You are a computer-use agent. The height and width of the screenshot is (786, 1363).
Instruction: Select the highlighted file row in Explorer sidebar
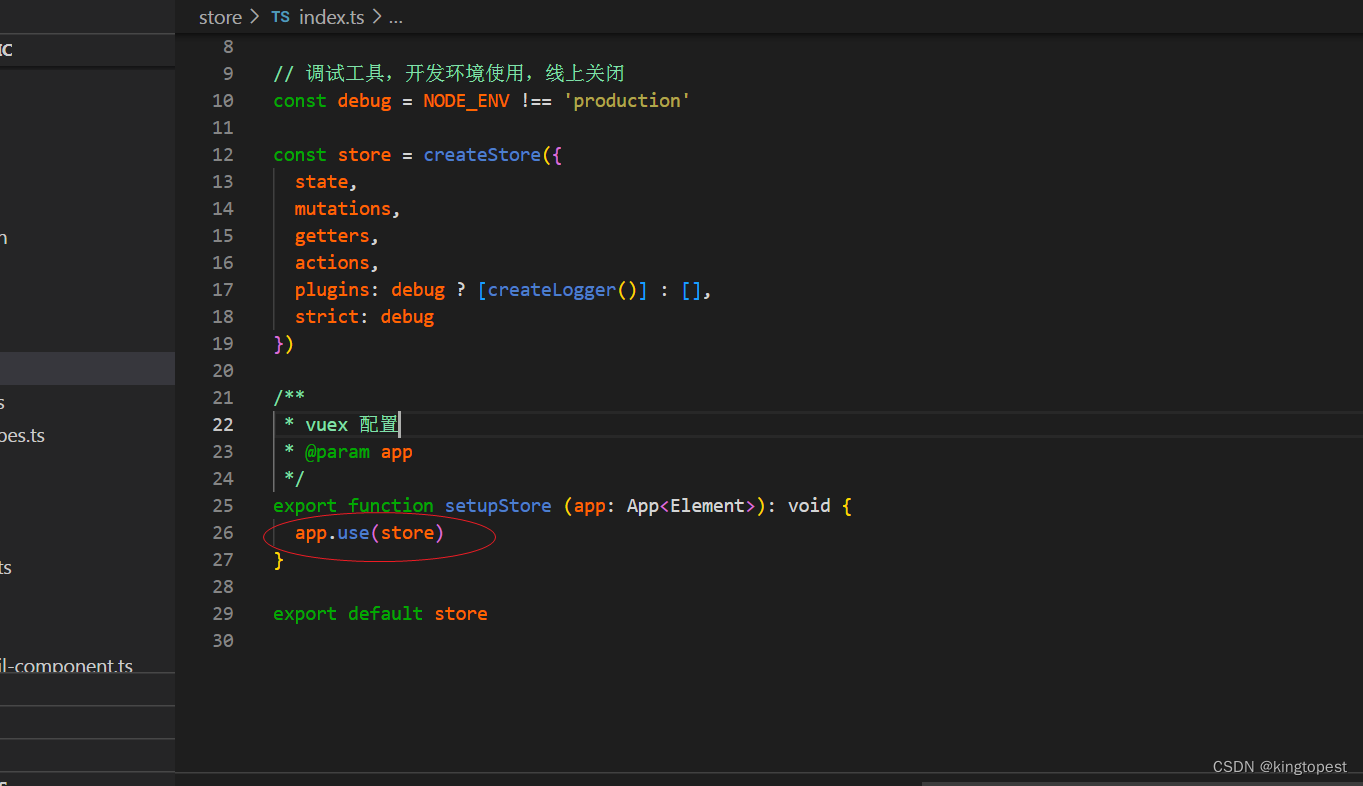tap(87, 368)
